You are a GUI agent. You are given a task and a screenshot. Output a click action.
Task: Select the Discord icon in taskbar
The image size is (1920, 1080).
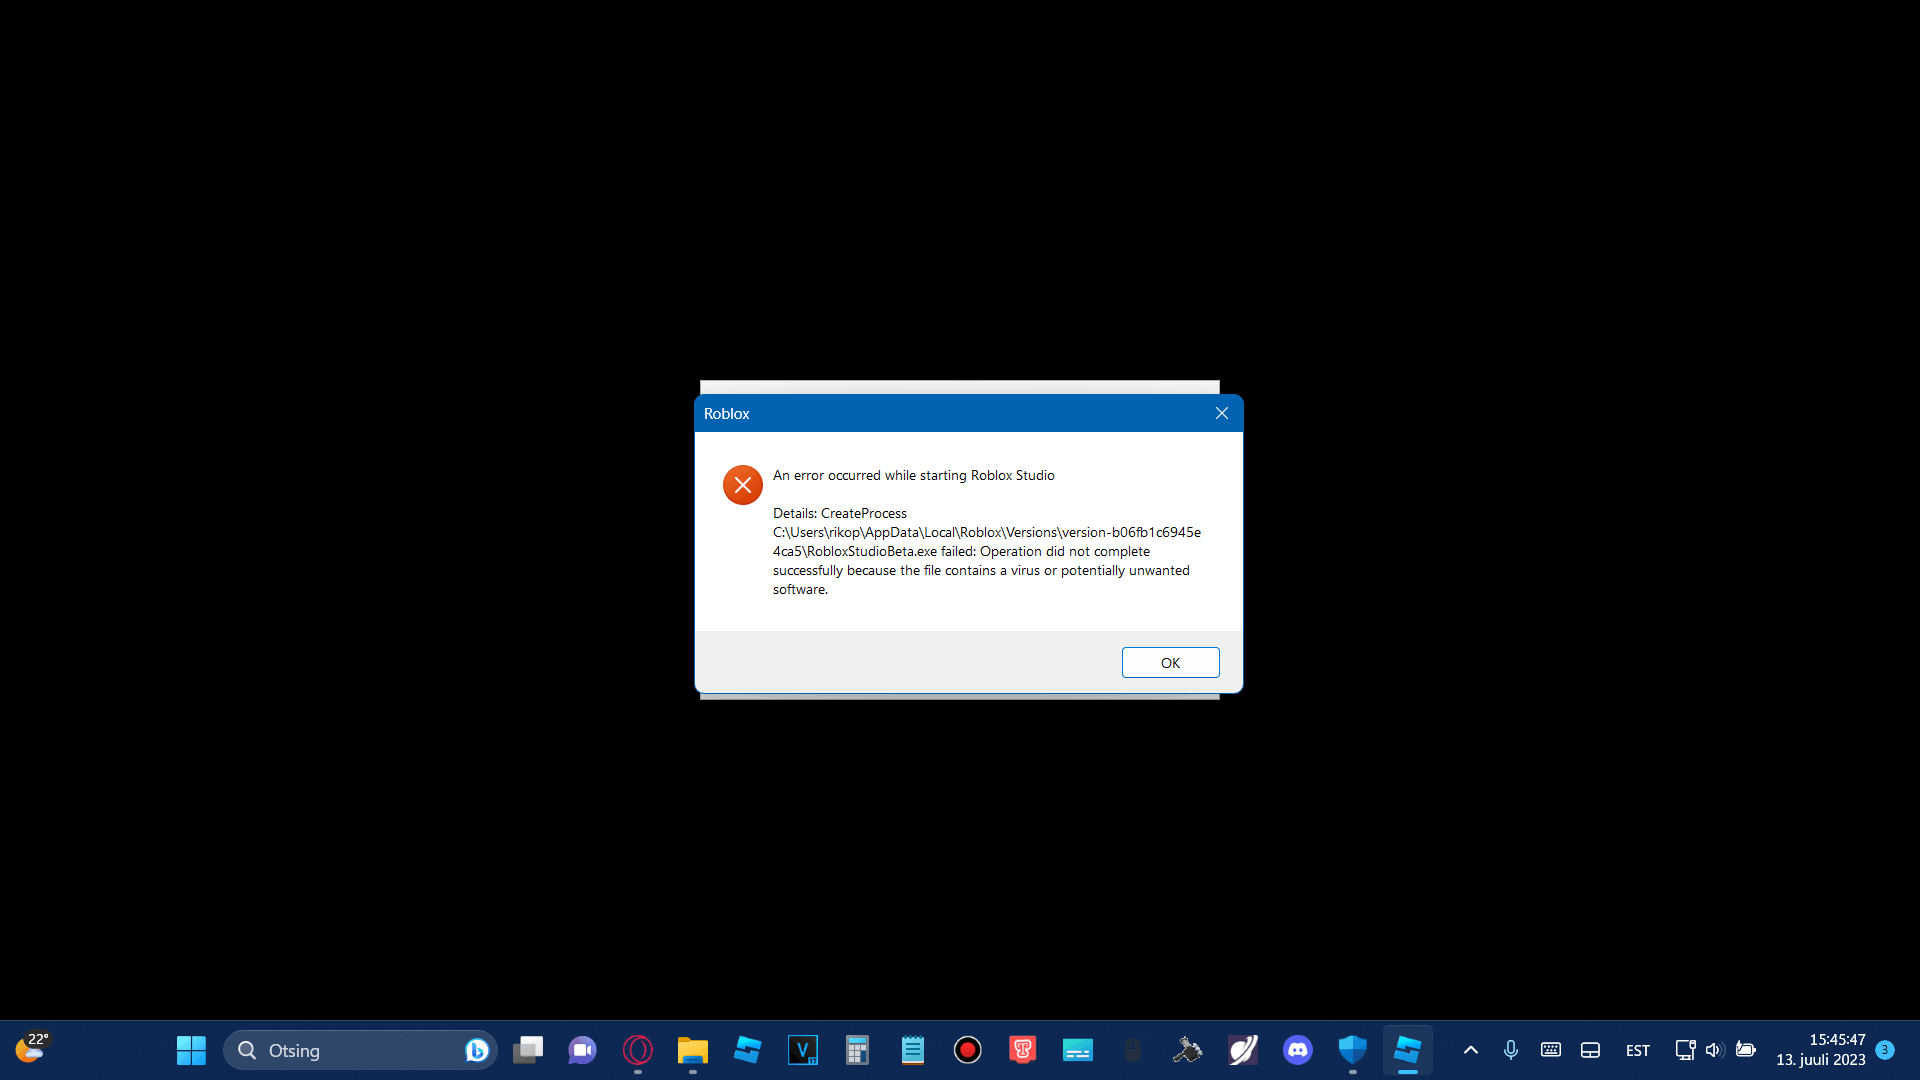point(1298,1050)
